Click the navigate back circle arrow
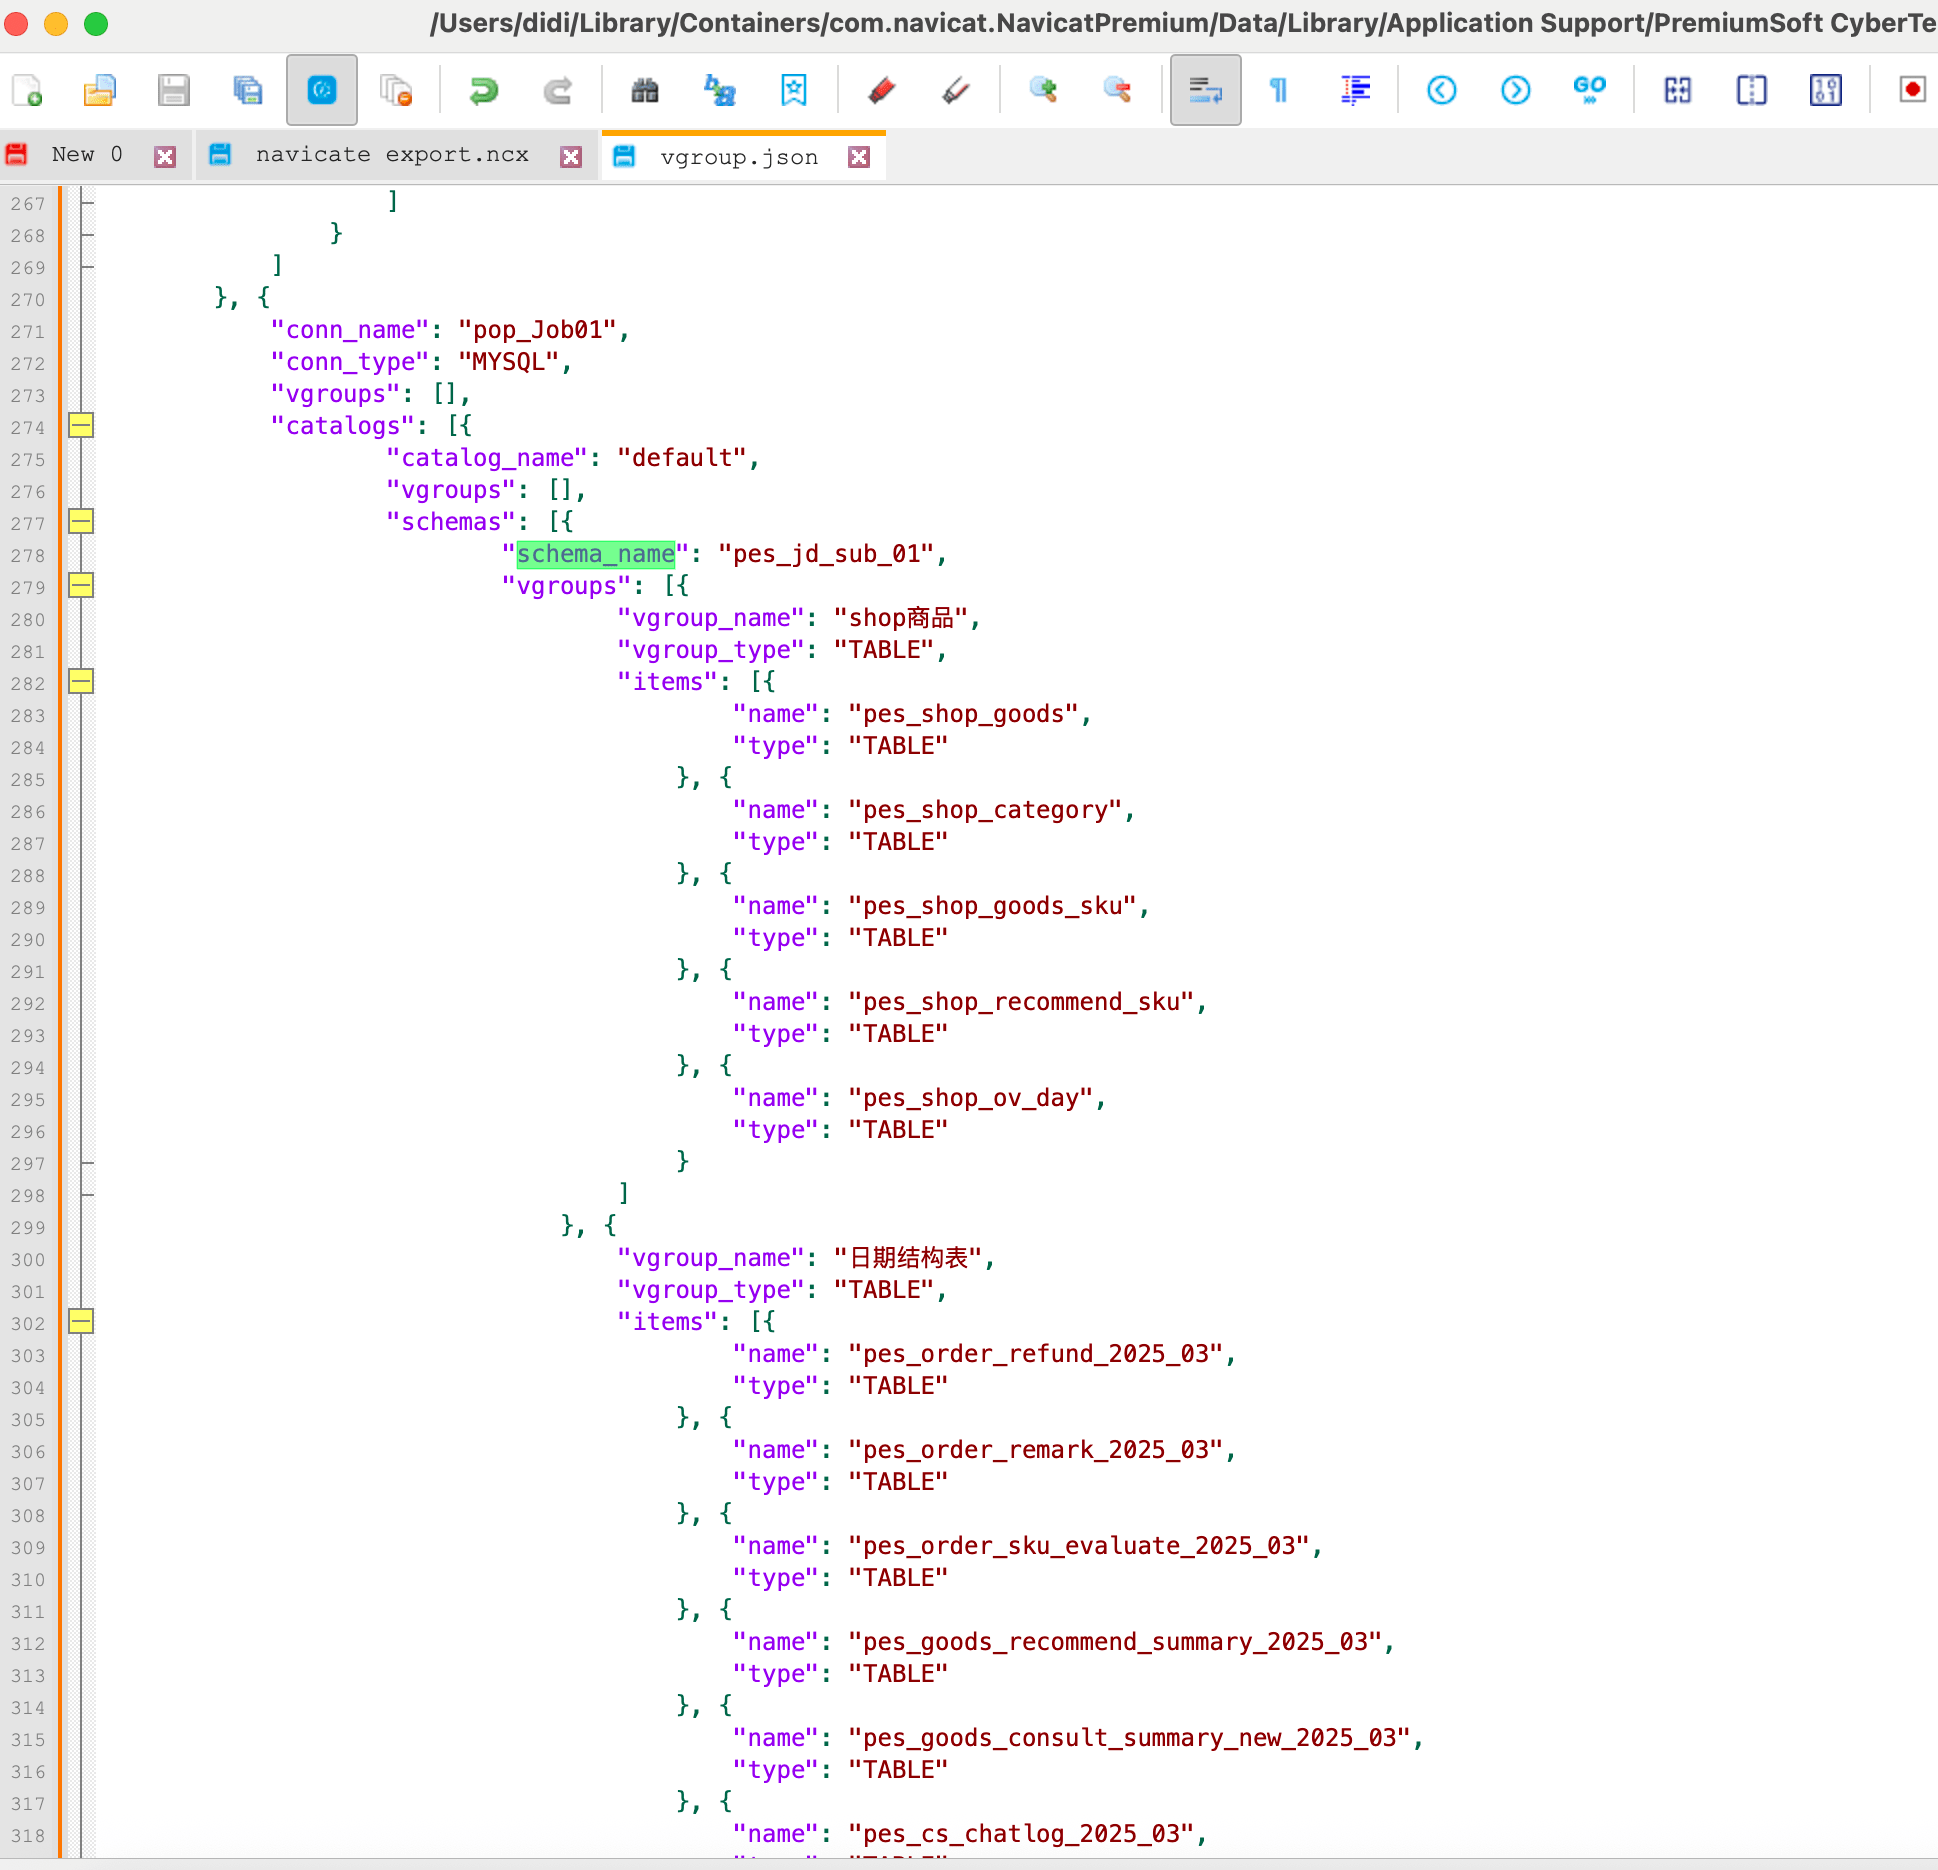1938x1870 pixels. pyautogui.click(x=1441, y=91)
